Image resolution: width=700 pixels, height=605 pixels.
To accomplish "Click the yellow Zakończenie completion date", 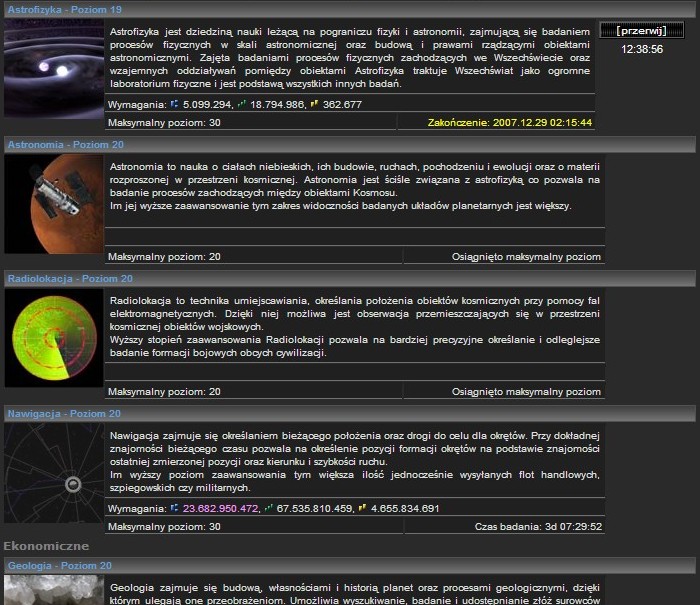I will click(x=509, y=122).
